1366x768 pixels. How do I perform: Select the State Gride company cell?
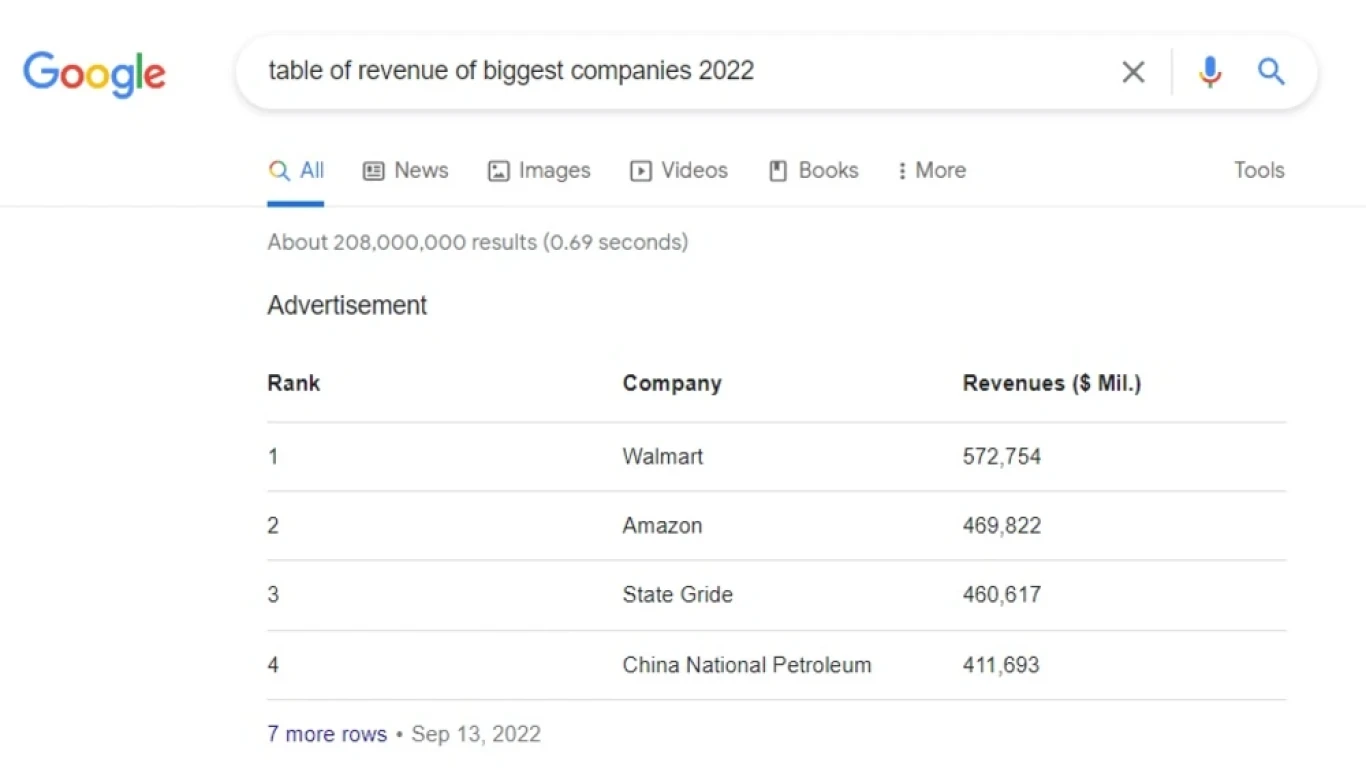[x=678, y=594]
